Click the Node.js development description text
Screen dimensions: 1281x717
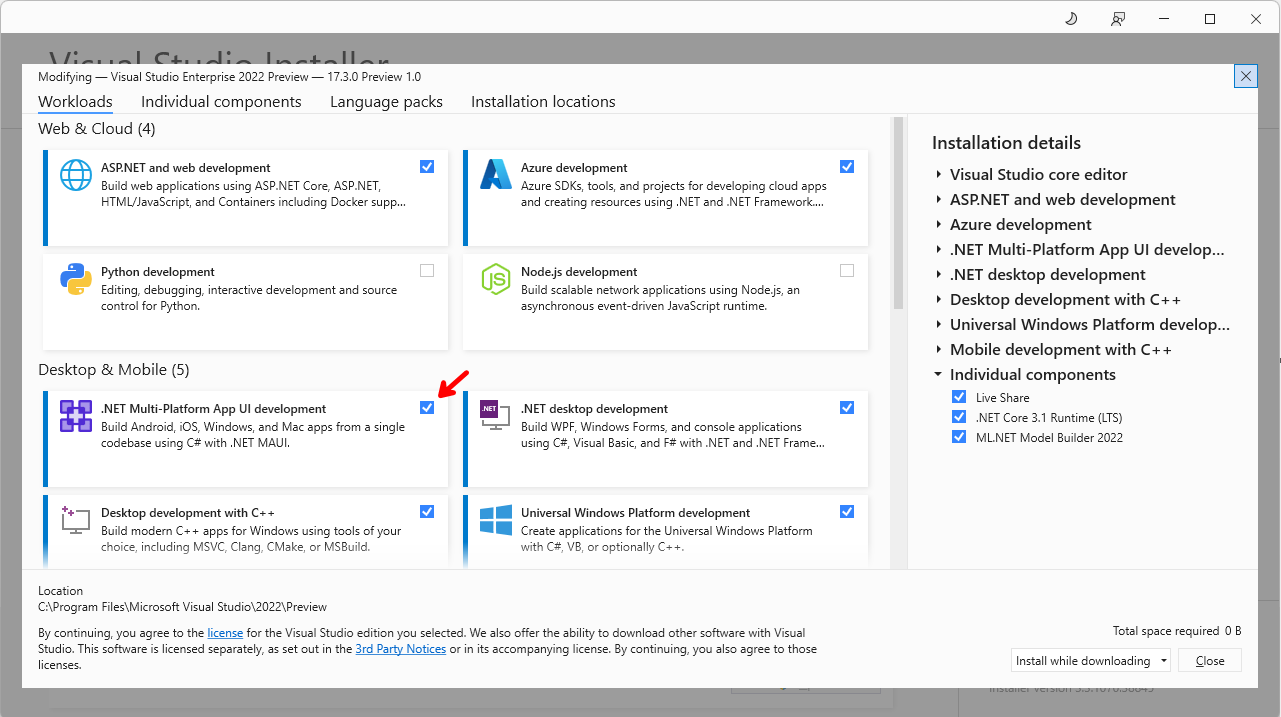(x=660, y=298)
